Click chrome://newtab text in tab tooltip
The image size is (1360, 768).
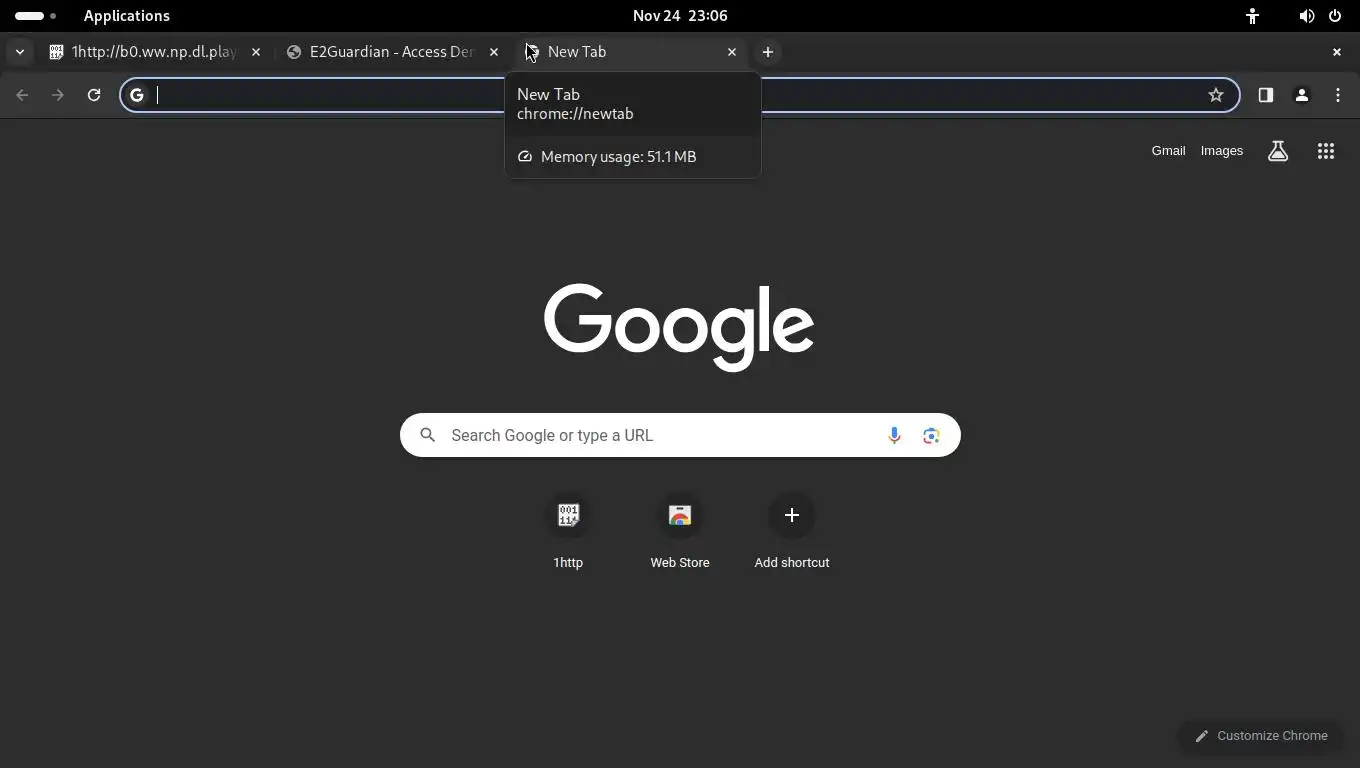point(575,114)
